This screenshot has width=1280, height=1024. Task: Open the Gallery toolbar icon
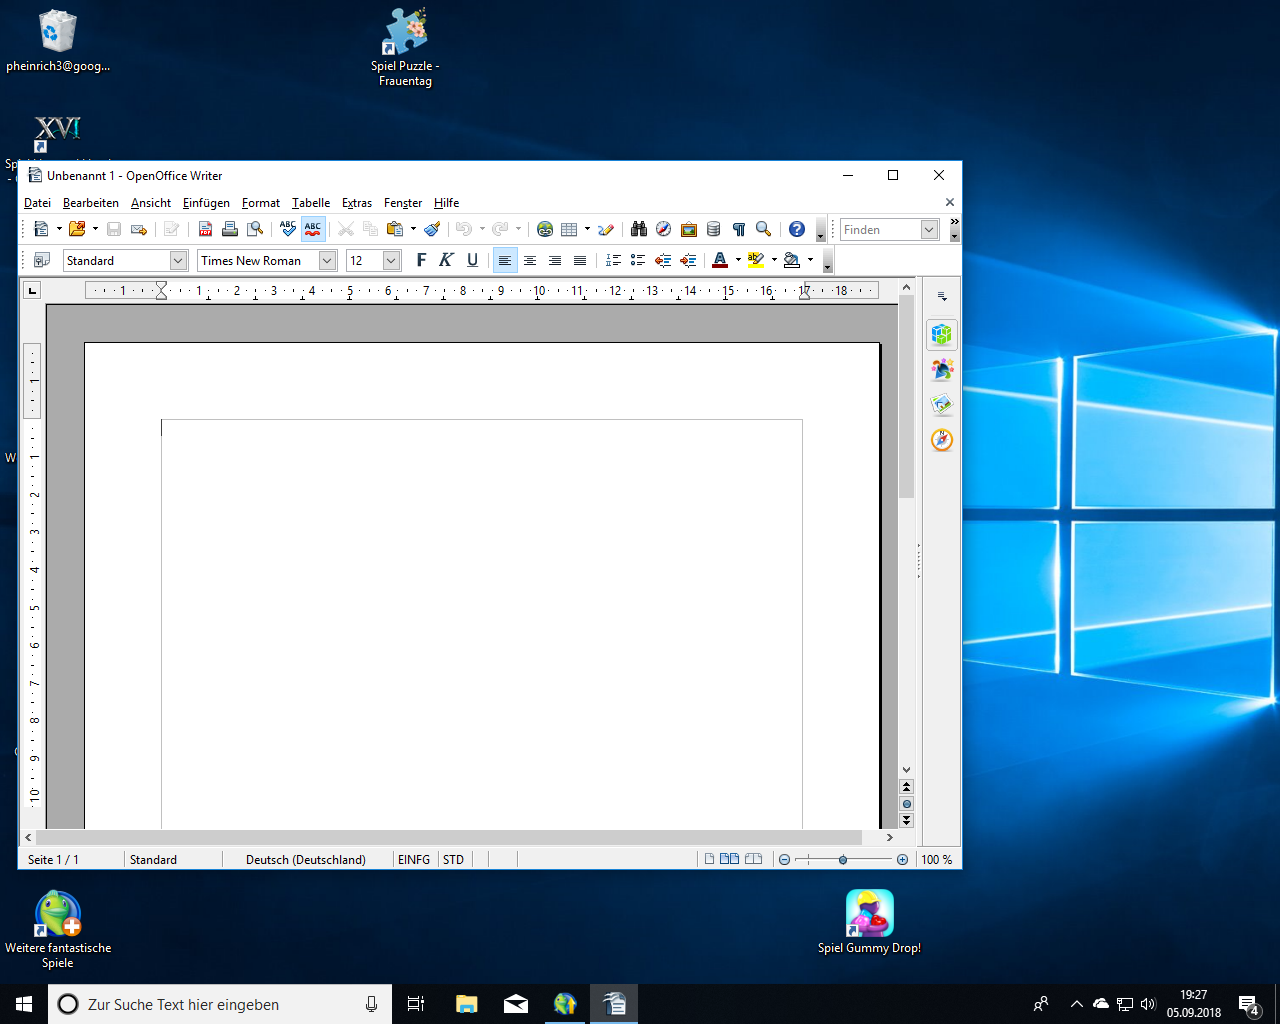coord(689,229)
